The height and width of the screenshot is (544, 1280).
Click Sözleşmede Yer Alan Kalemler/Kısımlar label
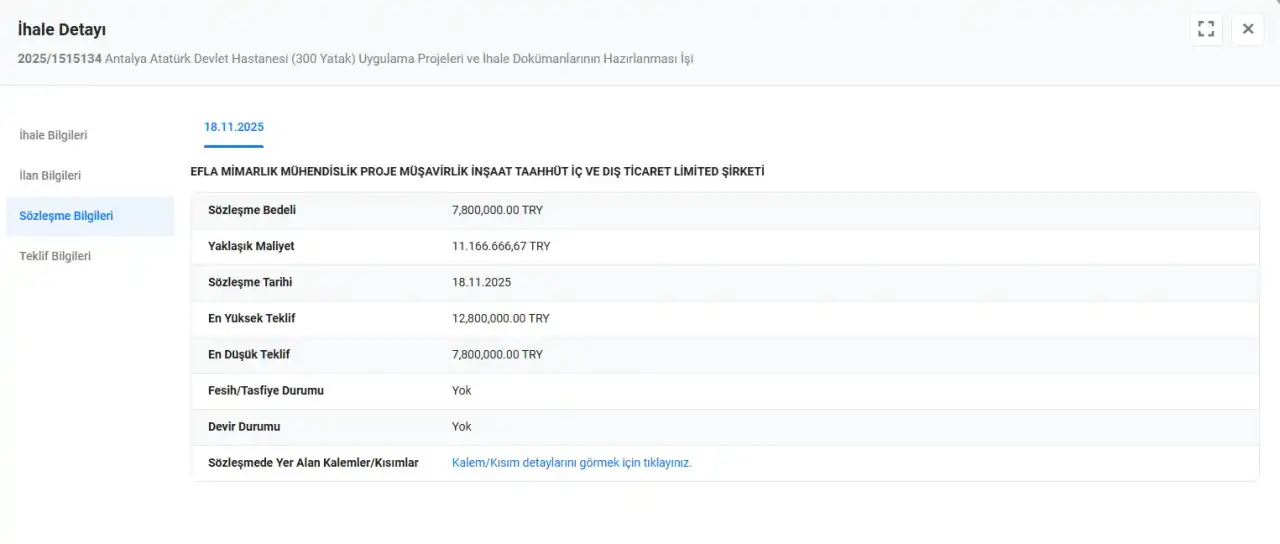click(313, 463)
